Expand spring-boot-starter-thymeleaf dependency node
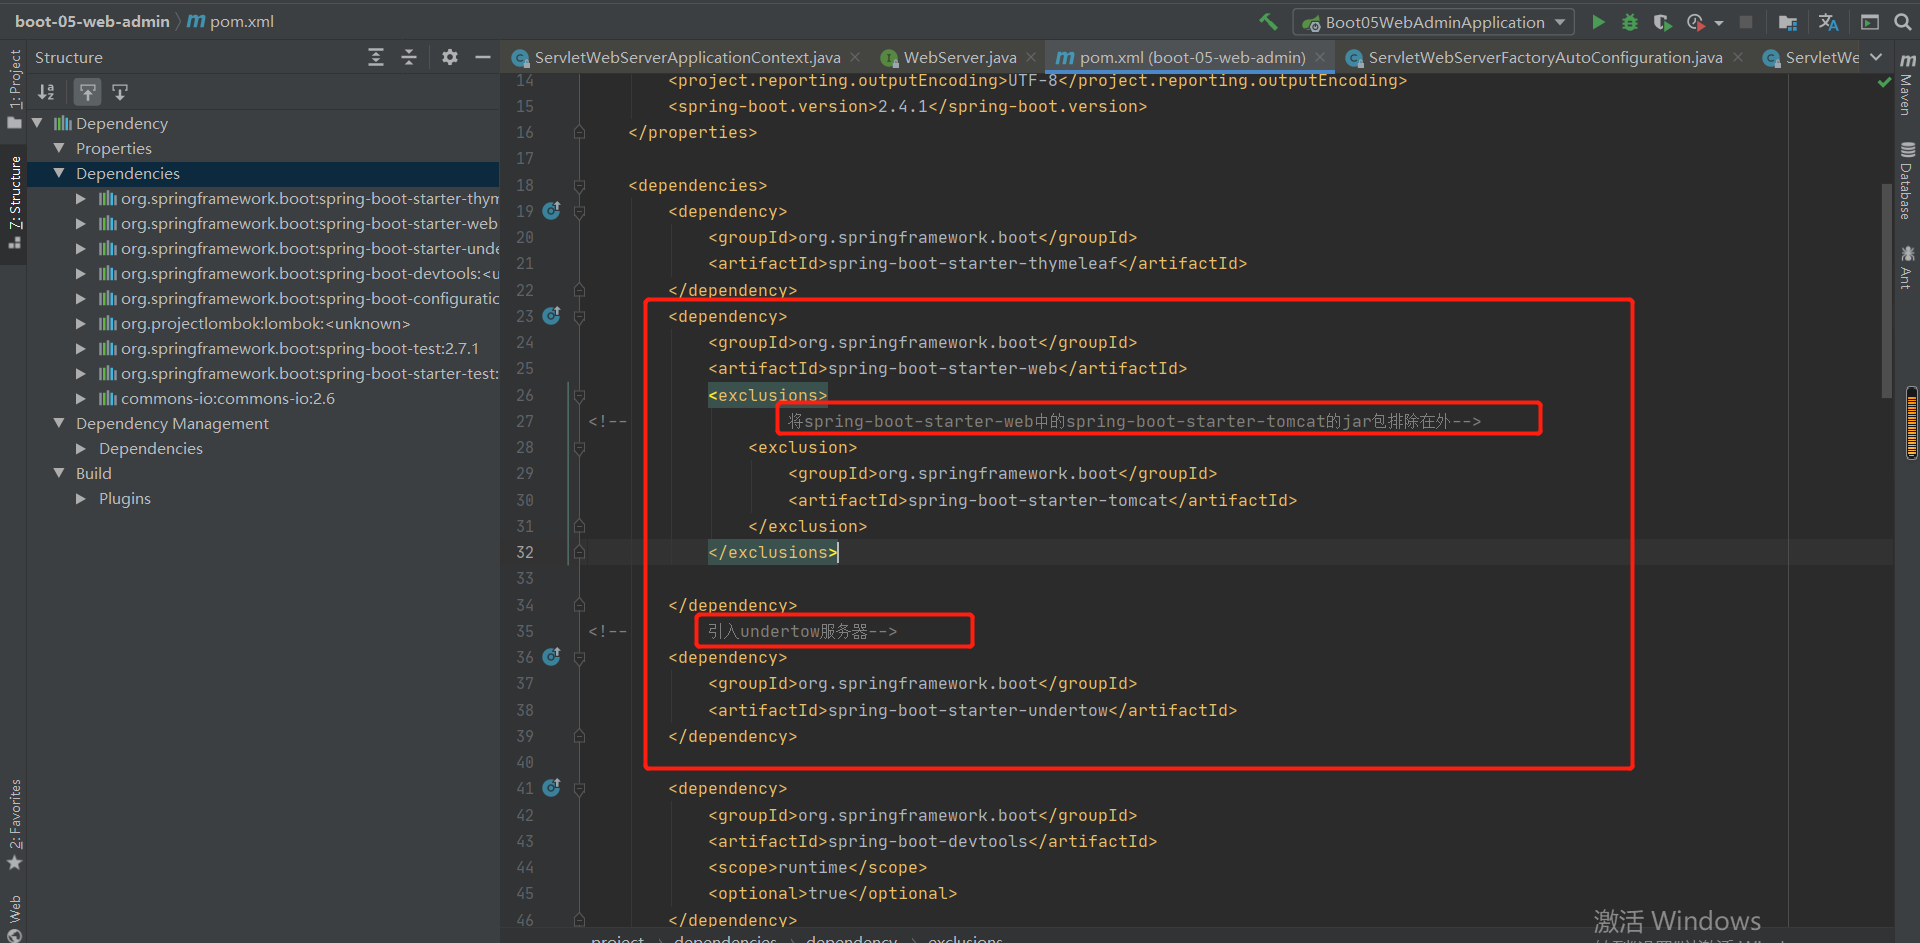This screenshot has height=943, width=1920. (x=81, y=198)
